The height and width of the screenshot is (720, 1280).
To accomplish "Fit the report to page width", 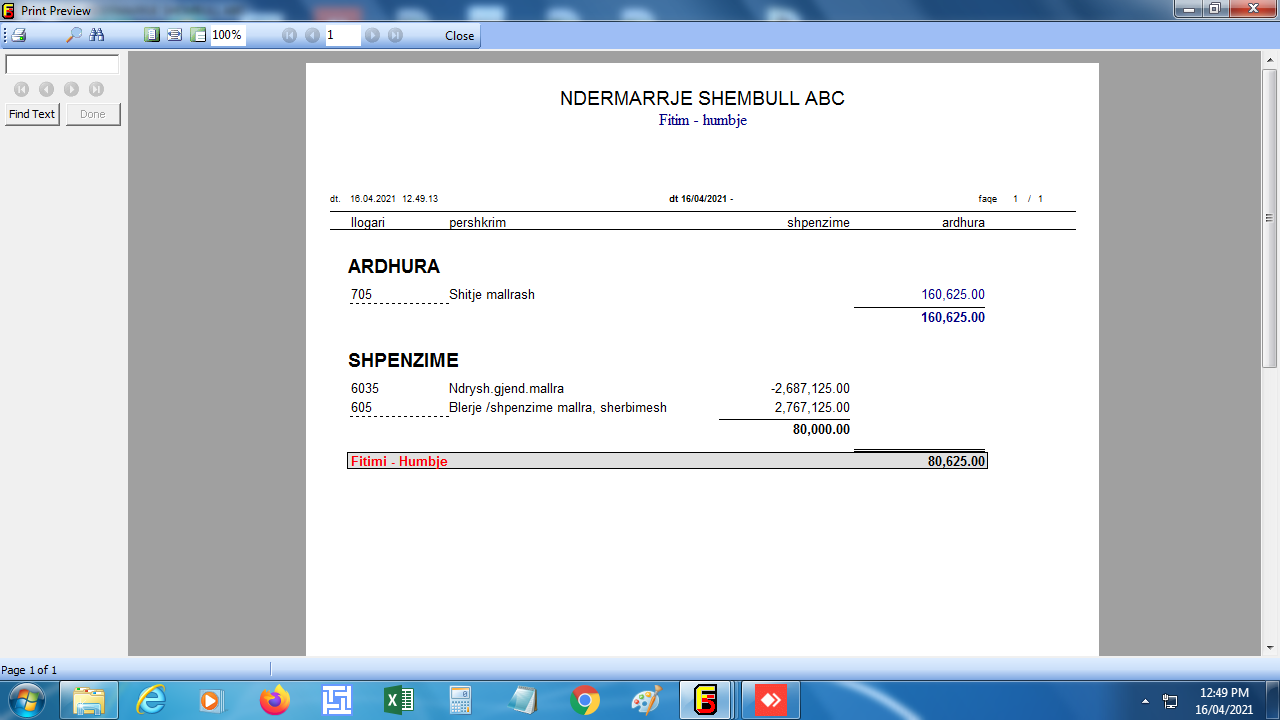I will pos(175,35).
